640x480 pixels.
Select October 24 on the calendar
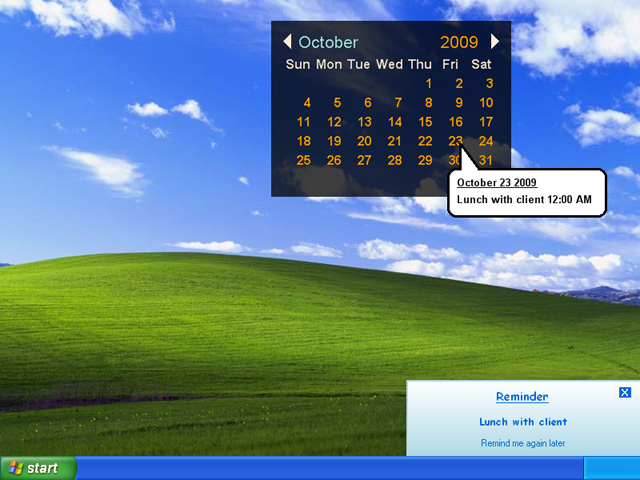[486, 141]
